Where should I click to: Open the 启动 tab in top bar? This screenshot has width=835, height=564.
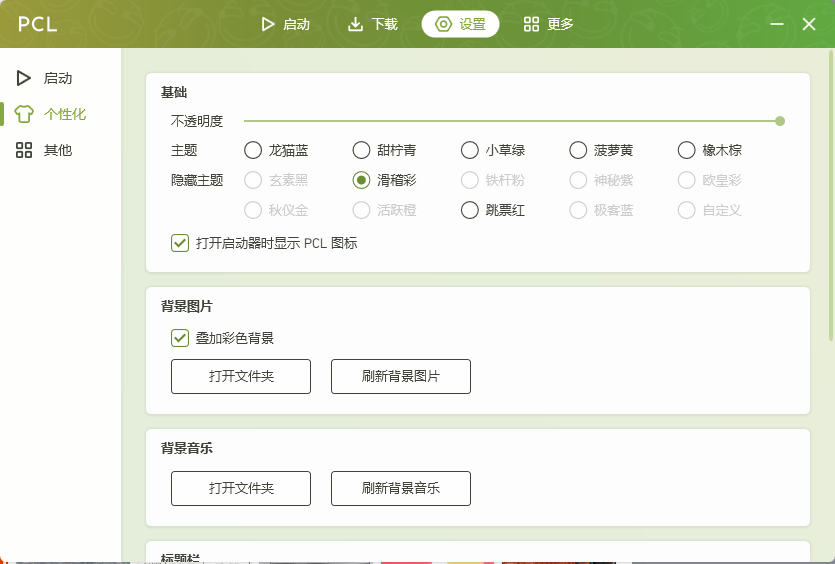(x=285, y=24)
